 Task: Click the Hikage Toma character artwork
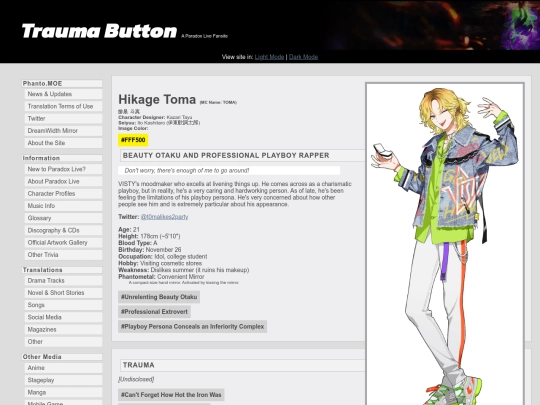(x=445, y=244)
